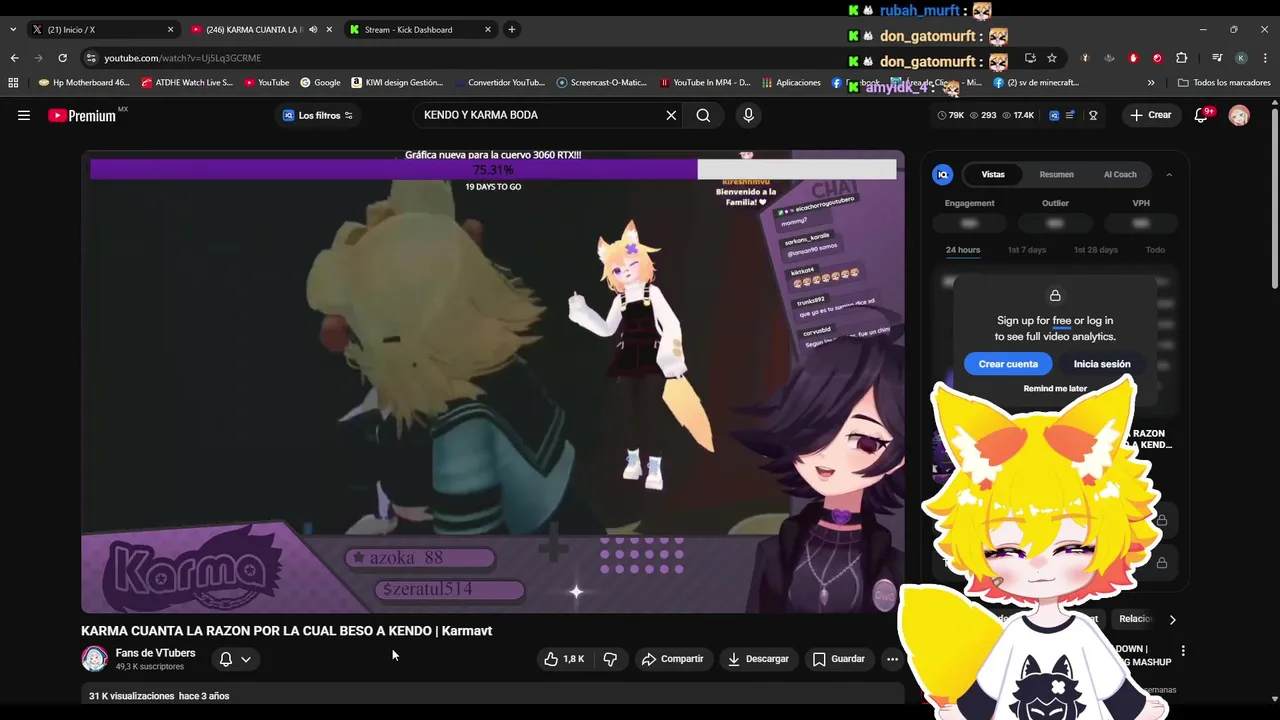View site information icon in the address bar

coord(91,58)
